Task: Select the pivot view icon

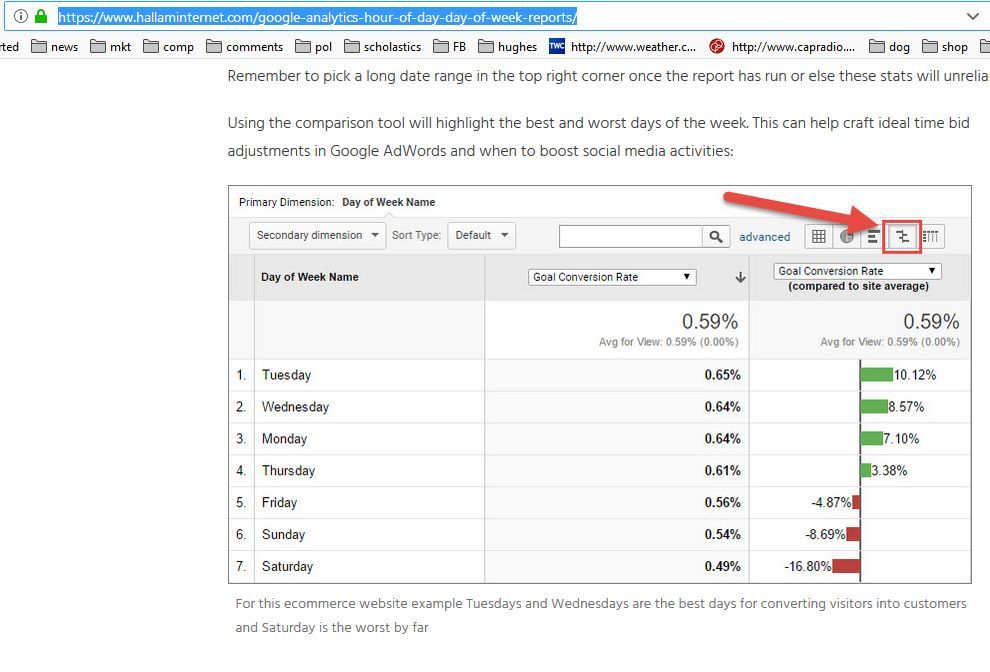Action: [x=931, y=236]
